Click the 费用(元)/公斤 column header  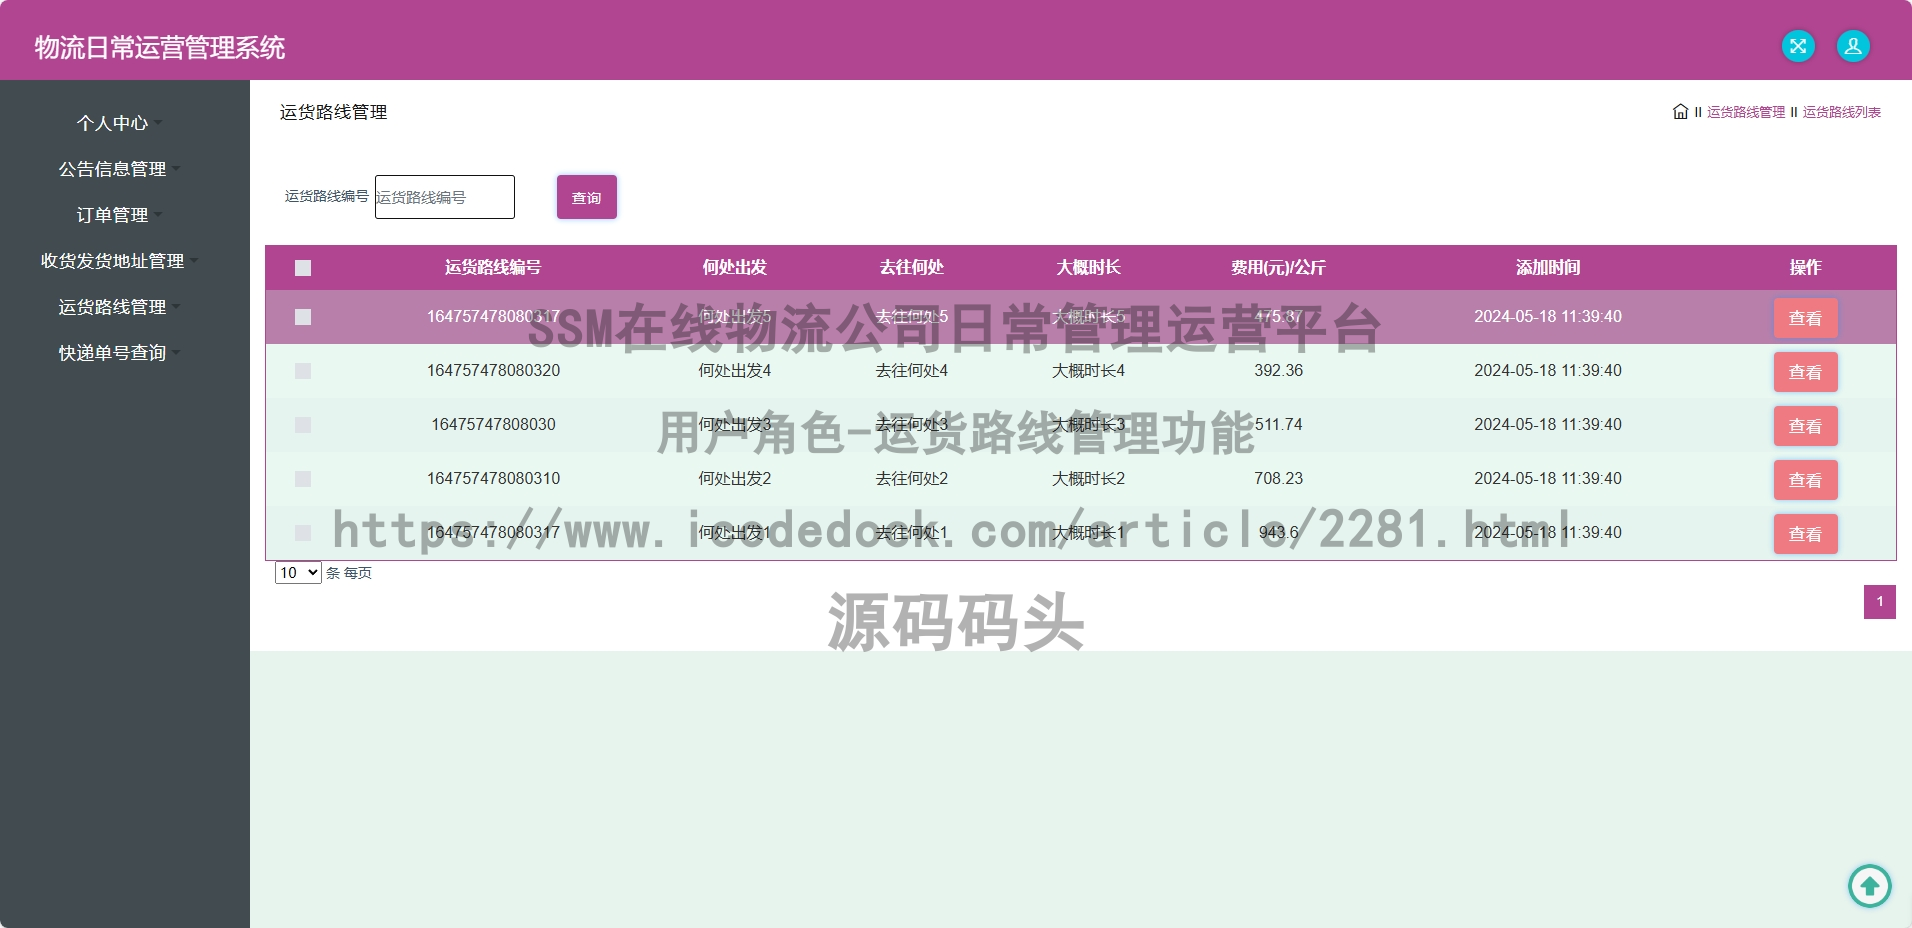tap(1278, 267)
